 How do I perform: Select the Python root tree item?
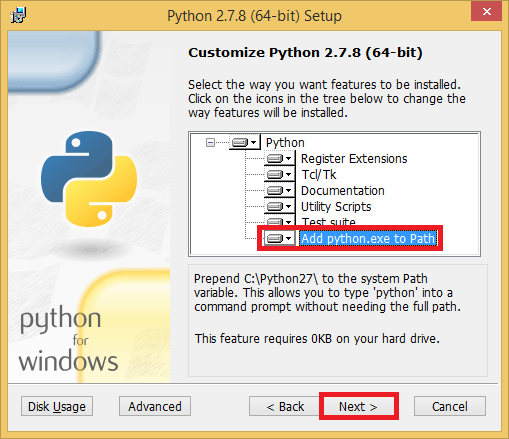point(285,143)
